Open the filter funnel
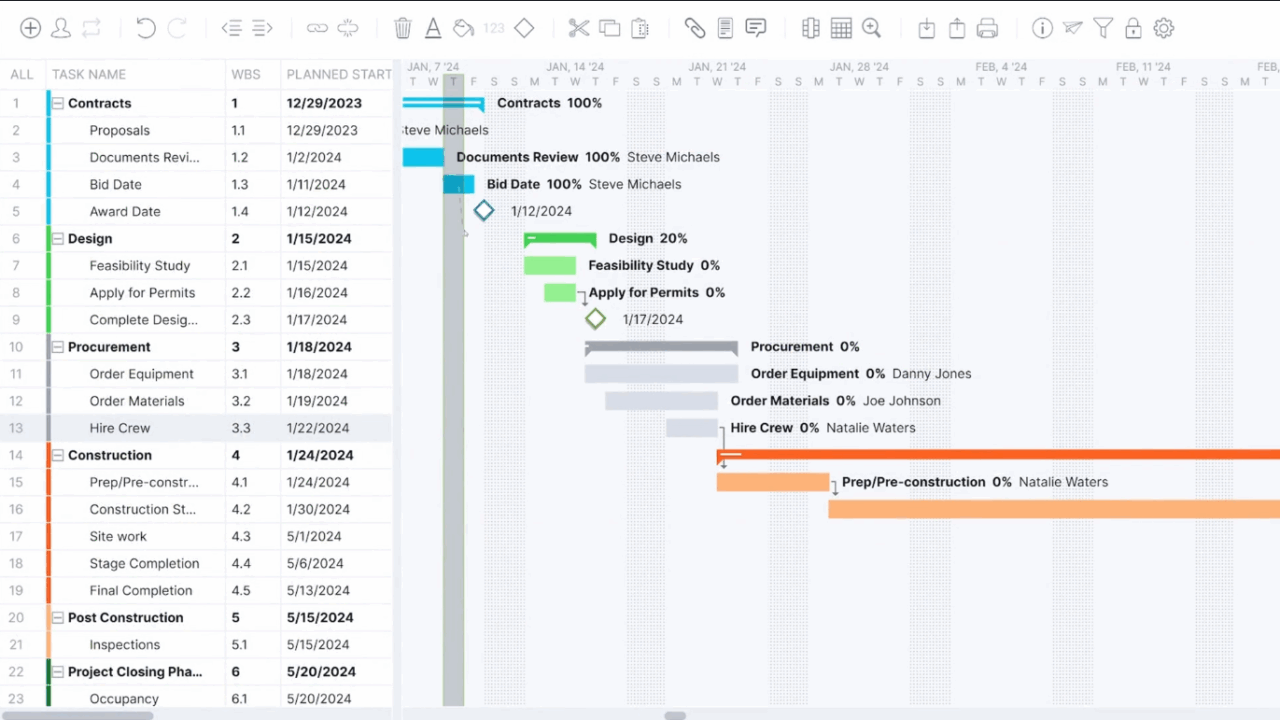 click(1103, 28)
